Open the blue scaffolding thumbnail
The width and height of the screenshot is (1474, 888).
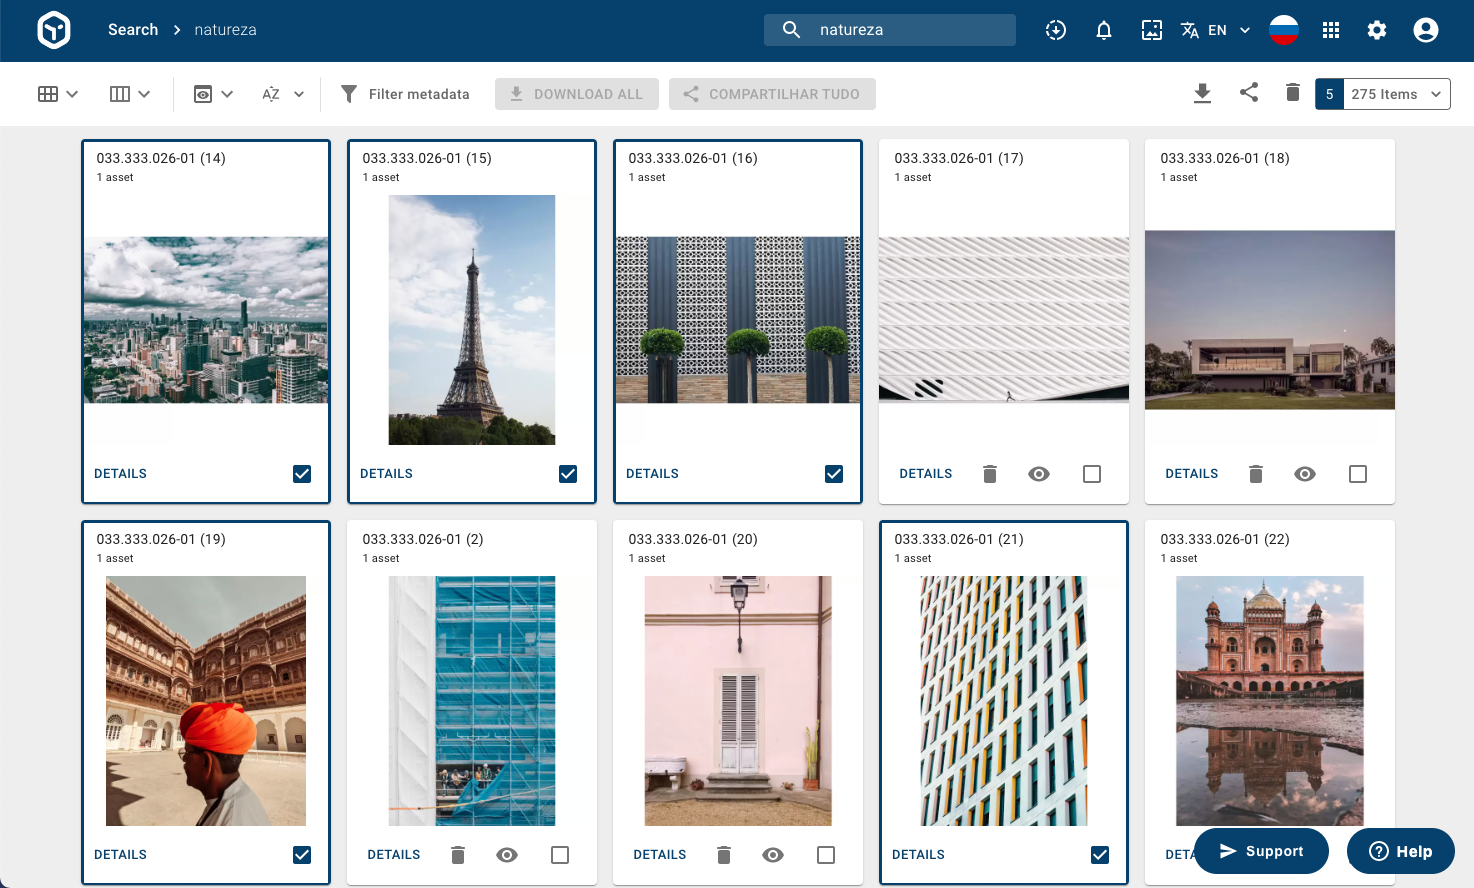pyautogui.click(x=472, y=701)
